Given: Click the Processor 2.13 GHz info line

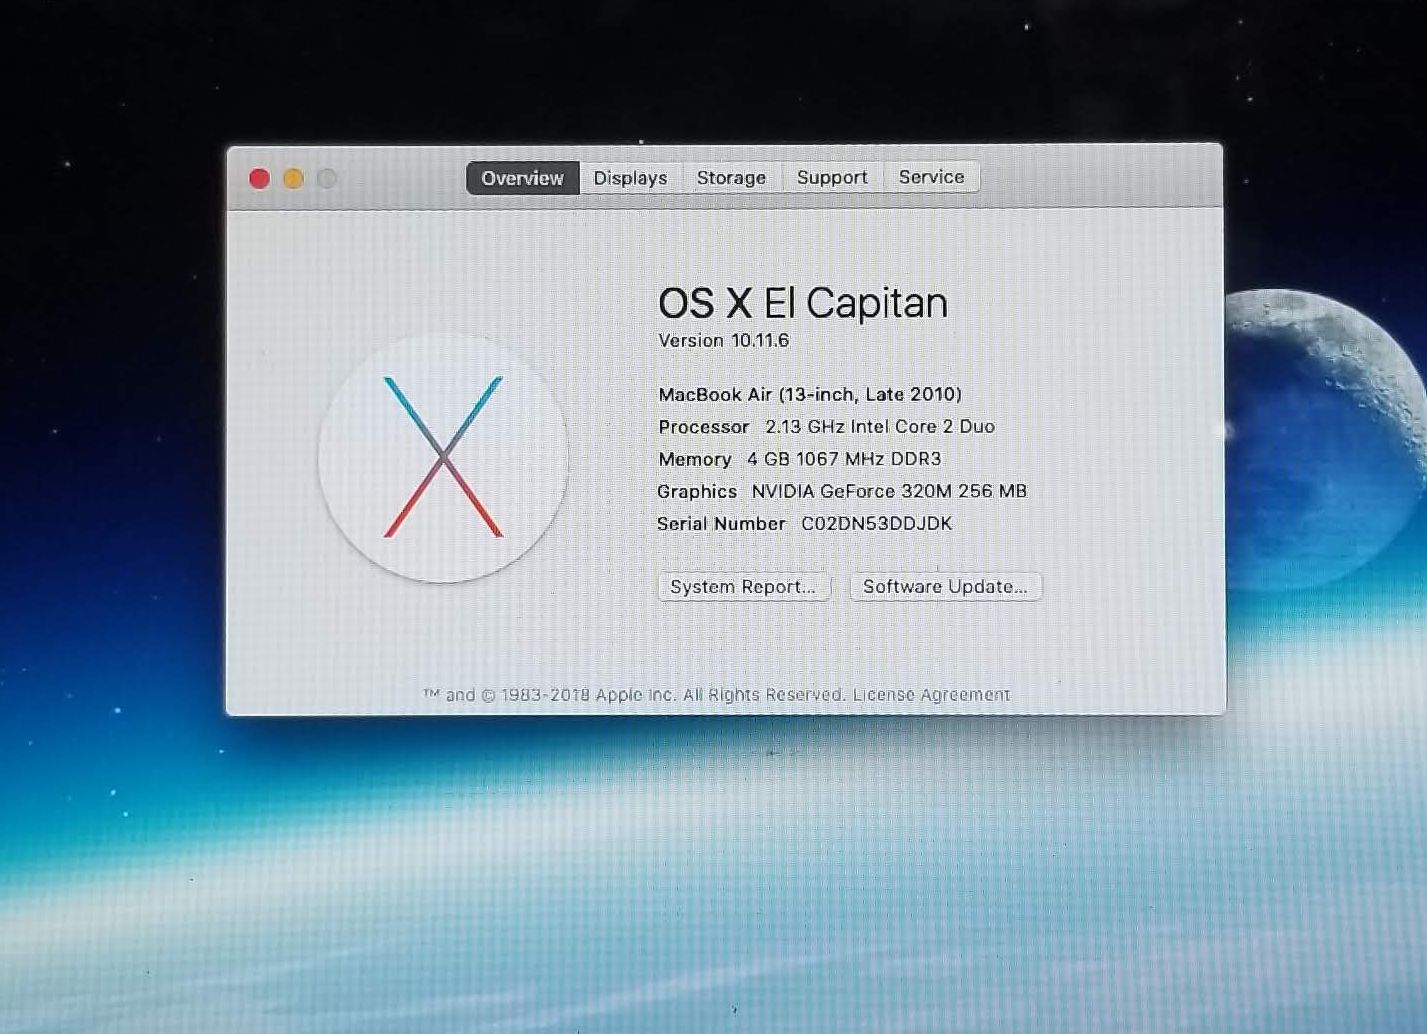Looking at the screenshot, I should (x=826, y=427).
